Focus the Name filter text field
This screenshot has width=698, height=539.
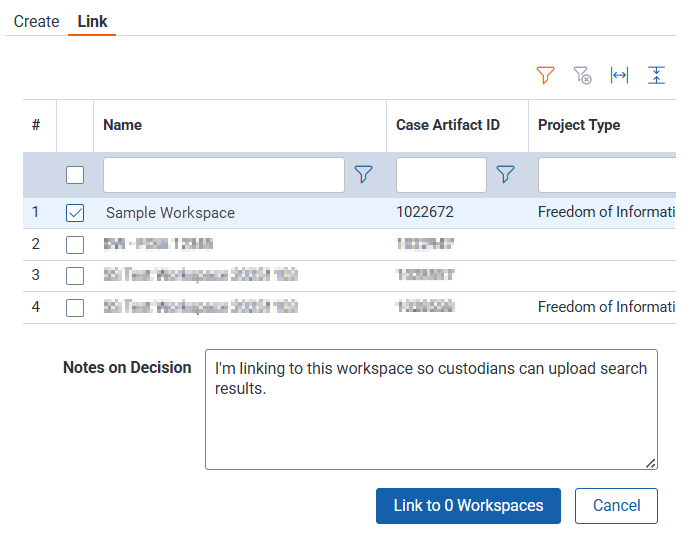tap(224, 174)
